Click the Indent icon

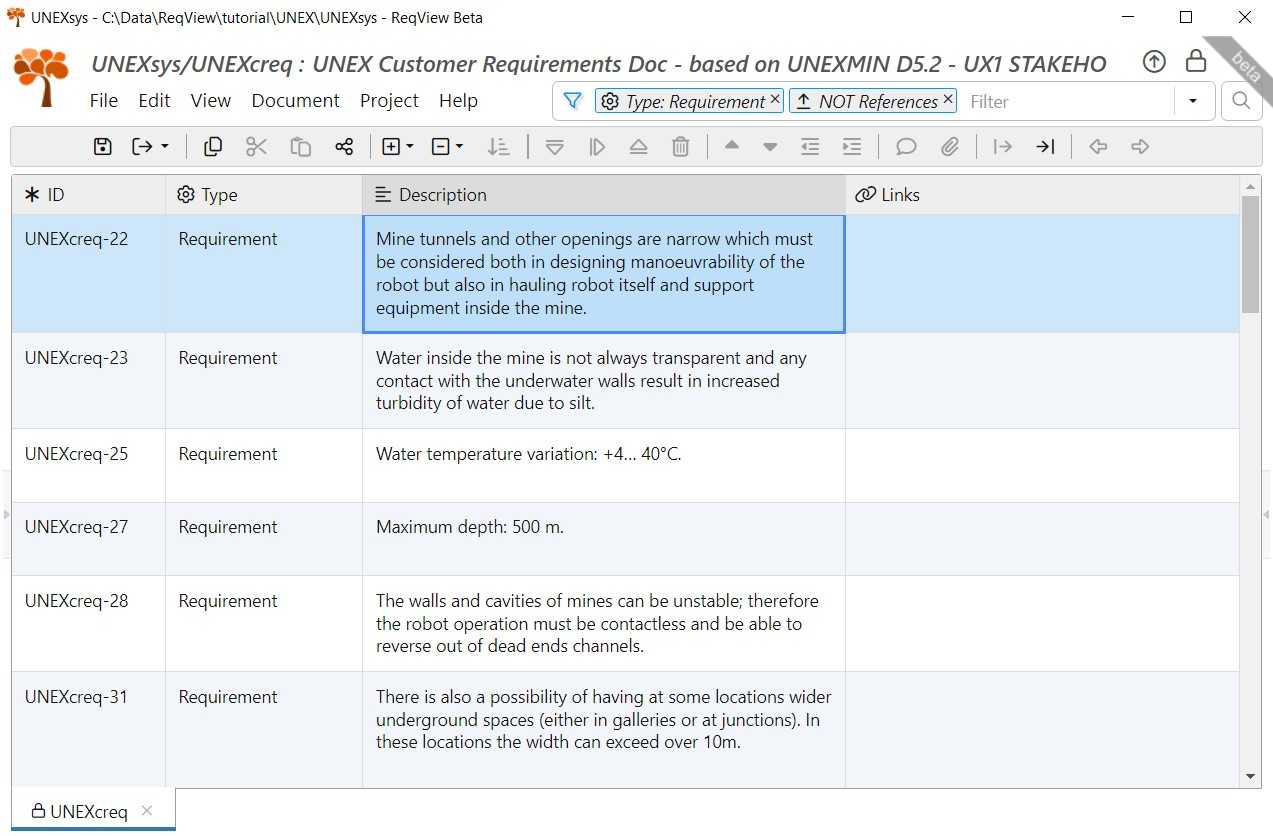tap(852, 147)
